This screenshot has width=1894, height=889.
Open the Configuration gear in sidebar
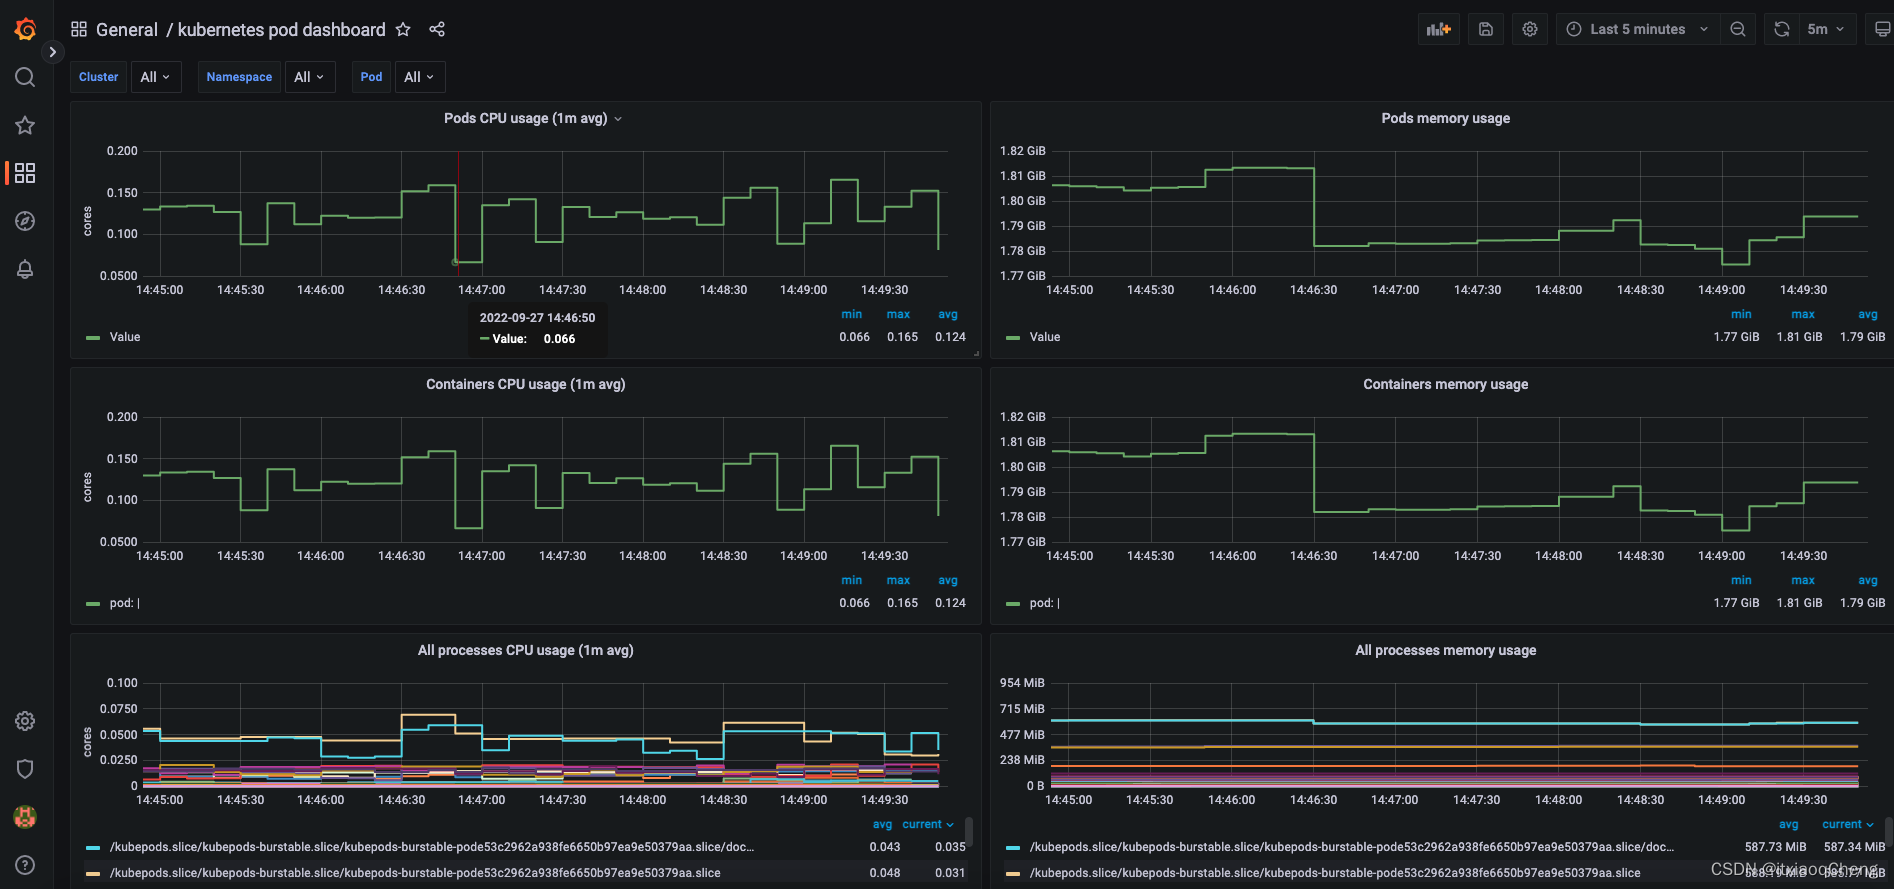25,721
